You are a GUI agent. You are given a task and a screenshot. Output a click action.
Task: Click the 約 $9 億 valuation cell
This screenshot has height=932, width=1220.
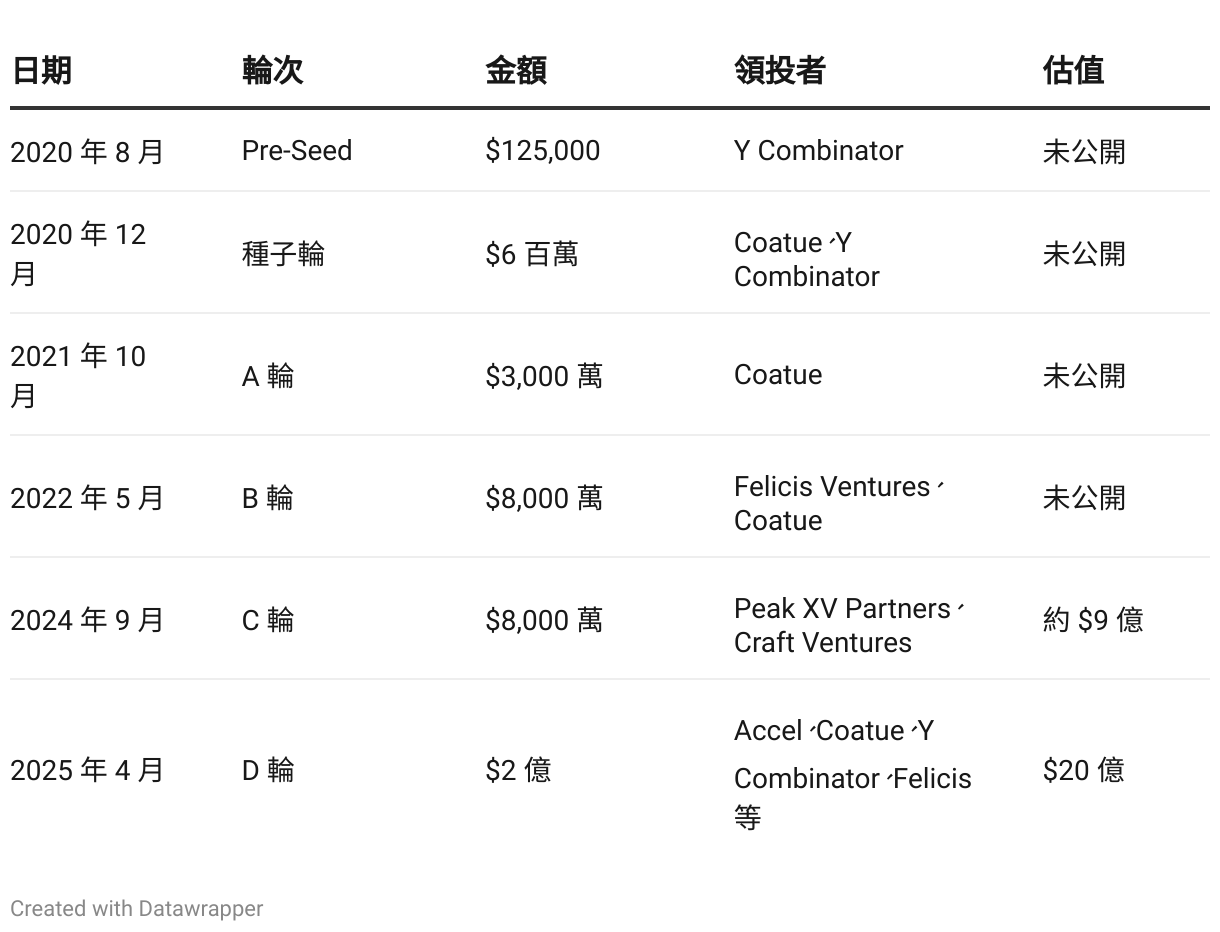pos(1092,620)
